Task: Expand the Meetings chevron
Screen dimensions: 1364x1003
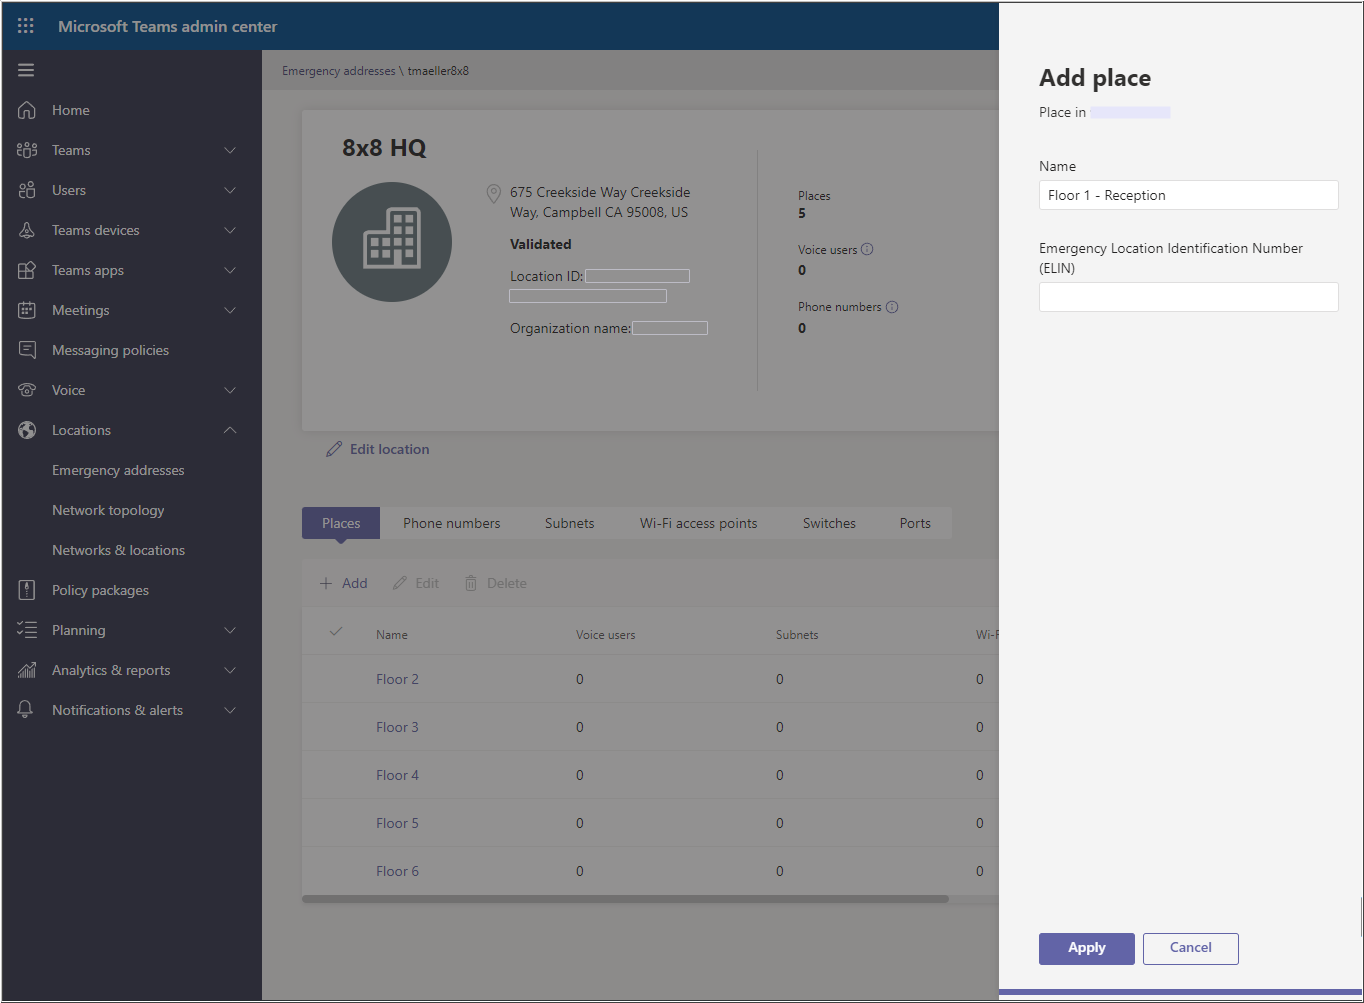Action: point(230,310)
